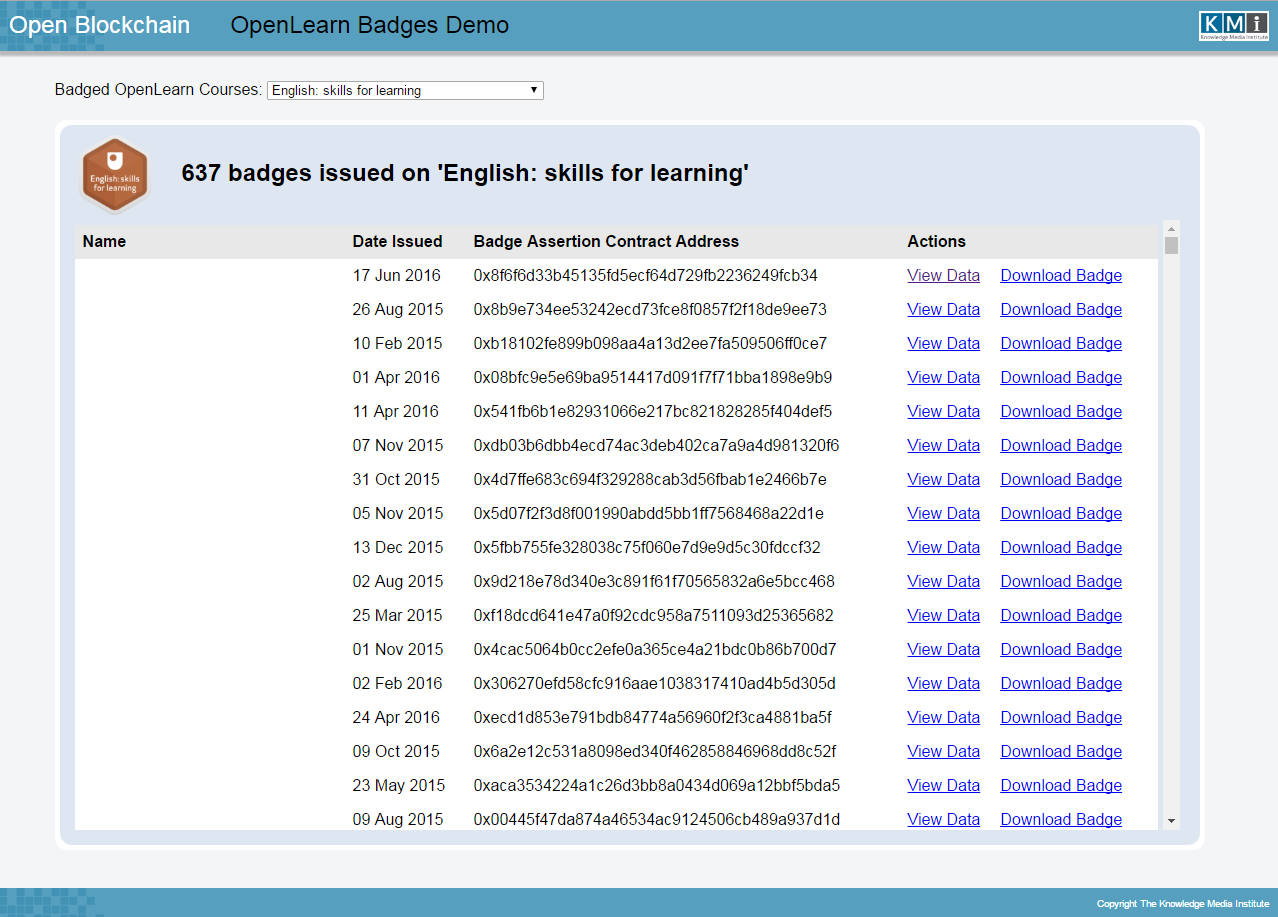Screen dimensions: 1278x917
Task: Open the Badged OpenLearn Courses dropdown
Action: pyautogui.click(x=405, y=90)
